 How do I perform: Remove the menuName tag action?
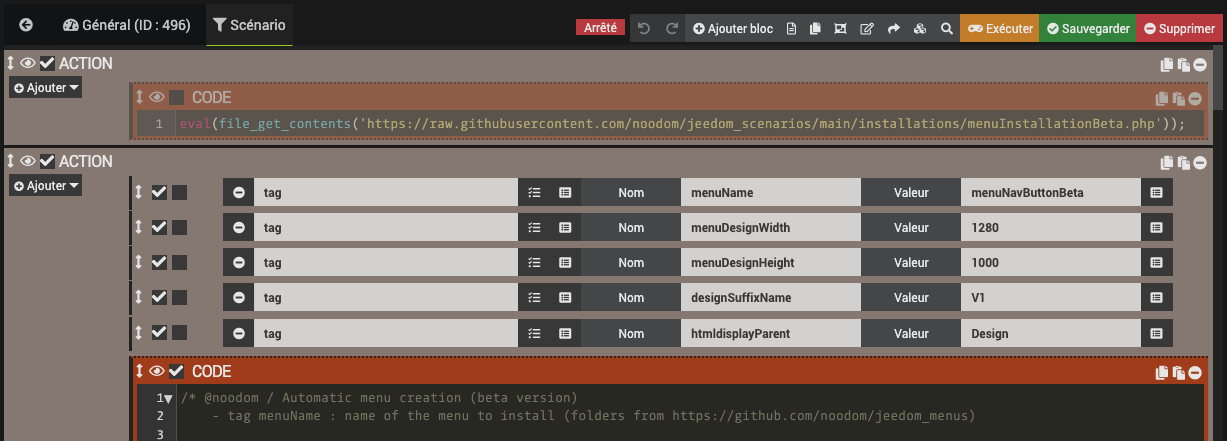tap(238, 193)
